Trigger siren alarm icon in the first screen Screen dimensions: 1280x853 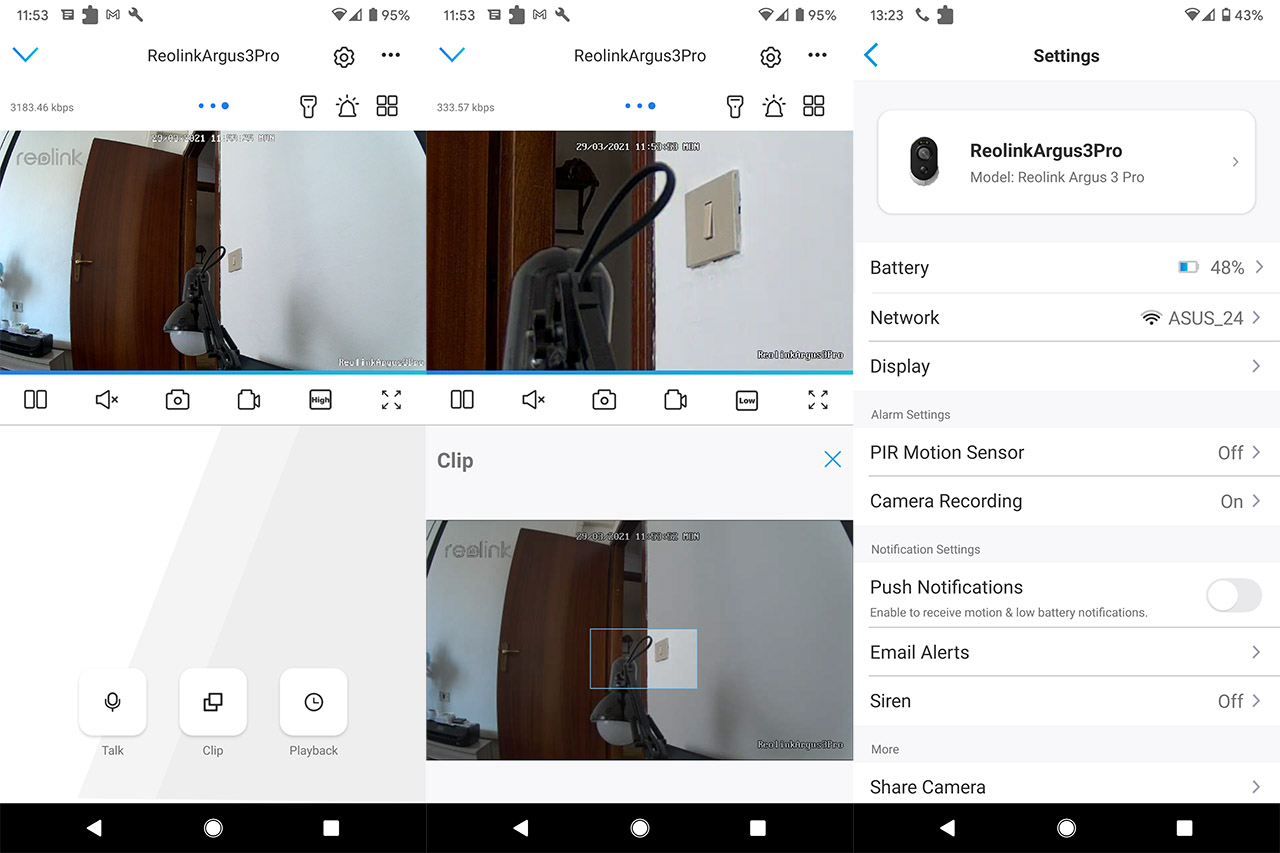347,106
